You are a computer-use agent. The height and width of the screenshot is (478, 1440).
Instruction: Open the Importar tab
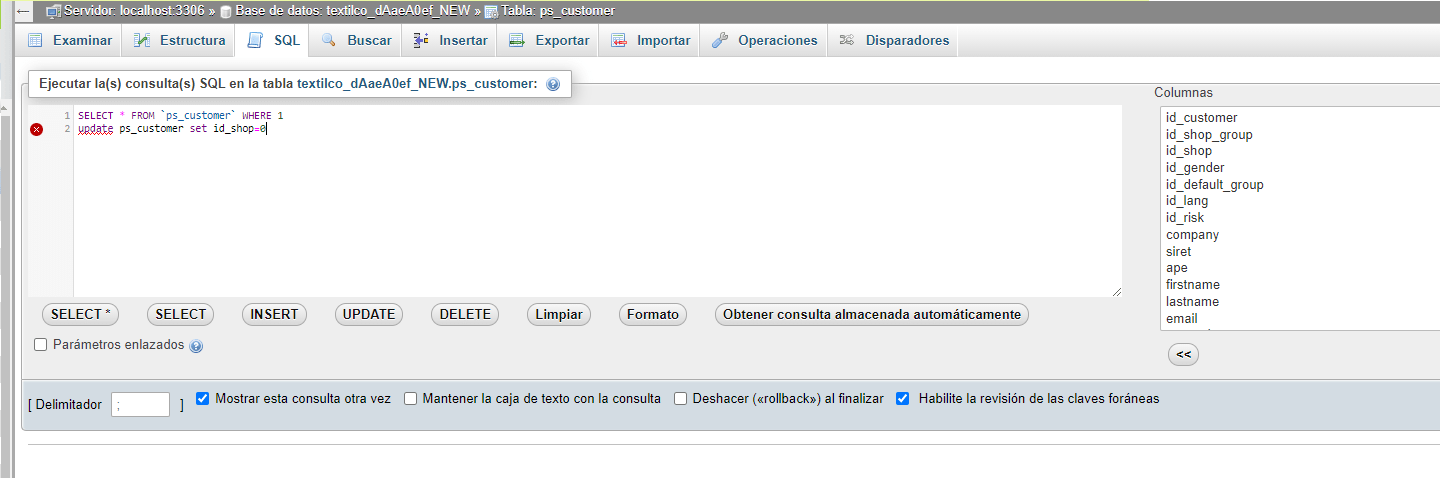coord(651,40)
